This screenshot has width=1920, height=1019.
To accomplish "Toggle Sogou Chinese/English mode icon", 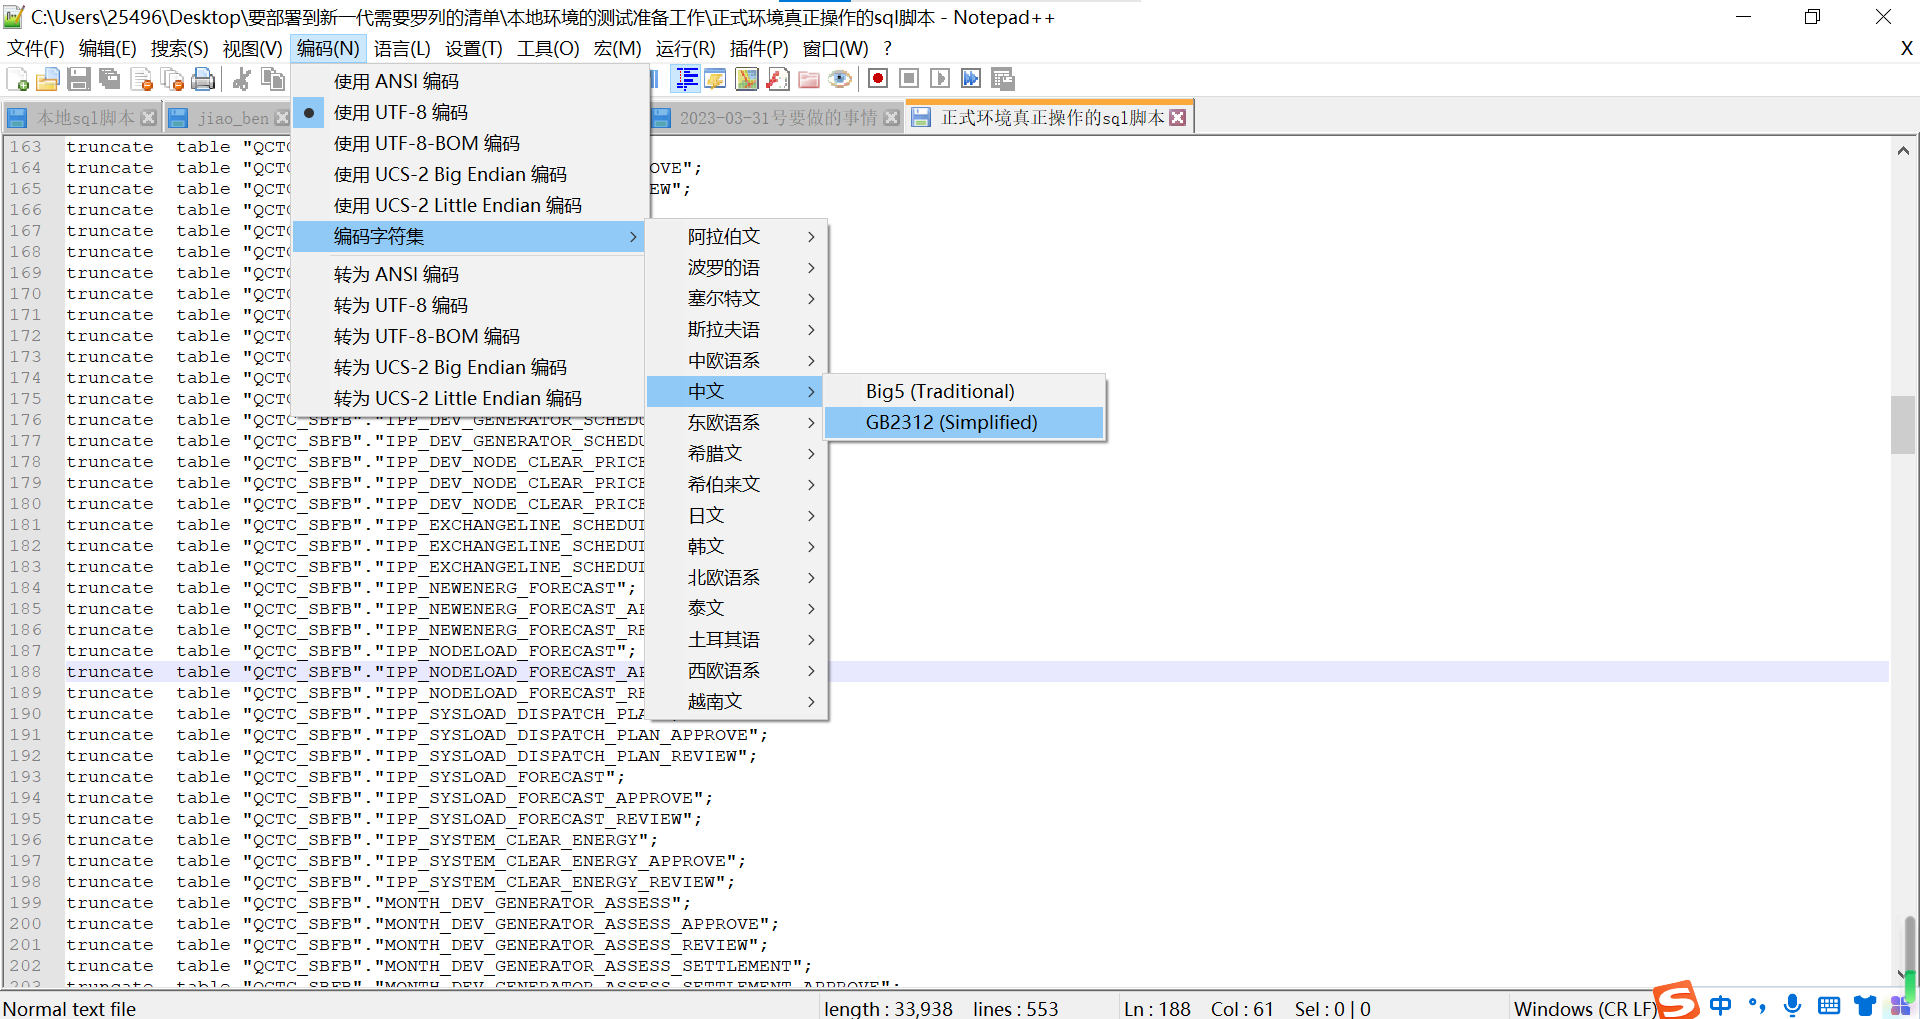I will coord(1720,1005).
